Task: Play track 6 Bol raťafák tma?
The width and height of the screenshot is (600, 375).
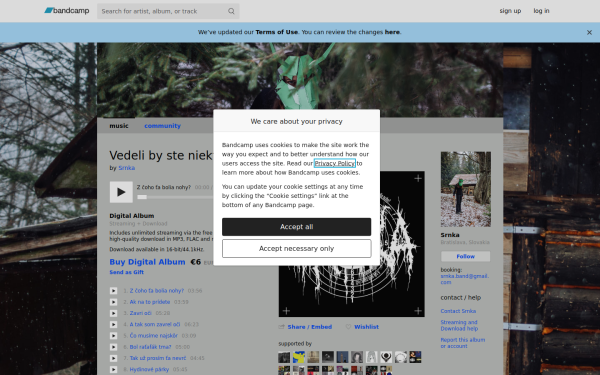Action: 113,347
